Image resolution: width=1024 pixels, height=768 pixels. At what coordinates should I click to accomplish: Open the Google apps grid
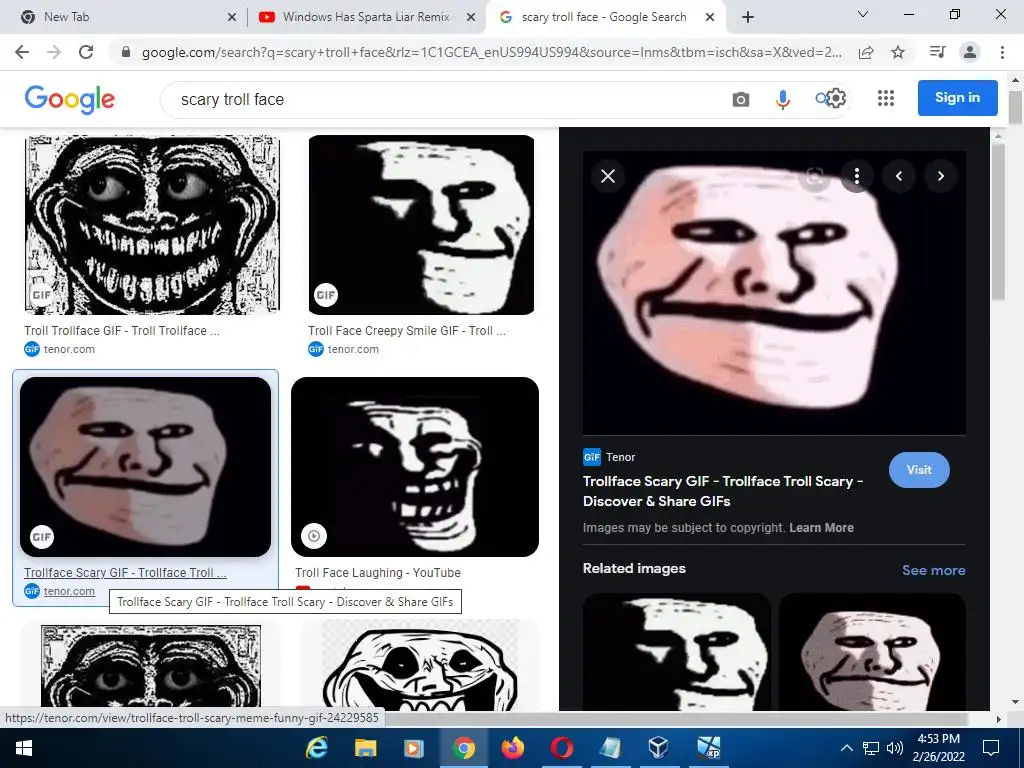[x=886, y=98]
